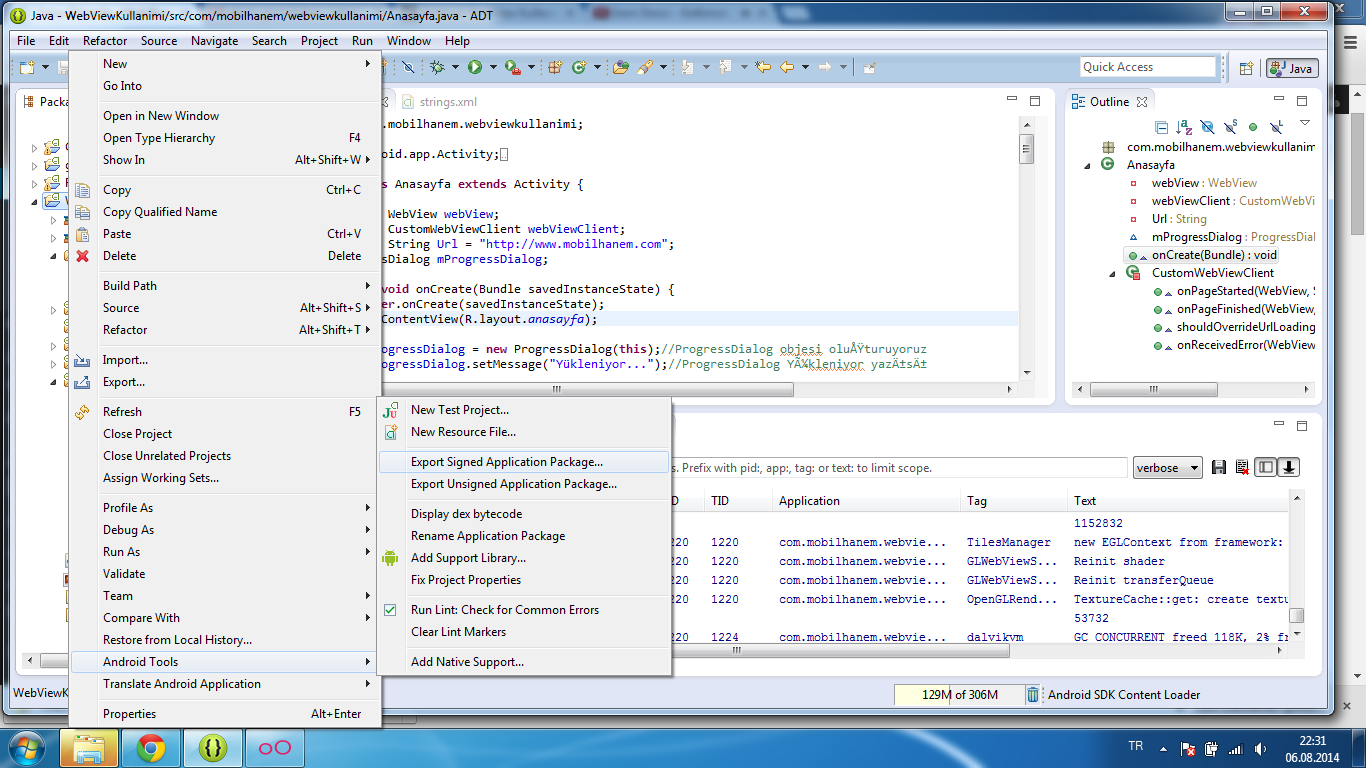Select Export Signed Application Package
Image resolution: width=1366 pixels, height=768 pixels.
click(524, 462)
